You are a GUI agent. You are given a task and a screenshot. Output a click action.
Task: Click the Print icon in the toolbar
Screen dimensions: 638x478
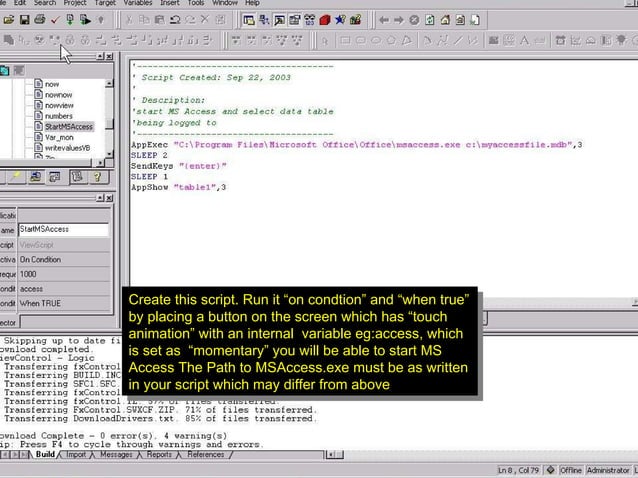(x=39, y=19)
